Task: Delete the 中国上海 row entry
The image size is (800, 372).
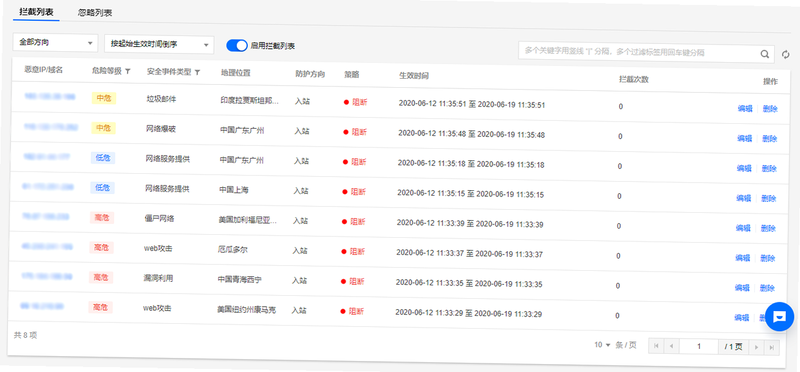Action: point(768,199)
